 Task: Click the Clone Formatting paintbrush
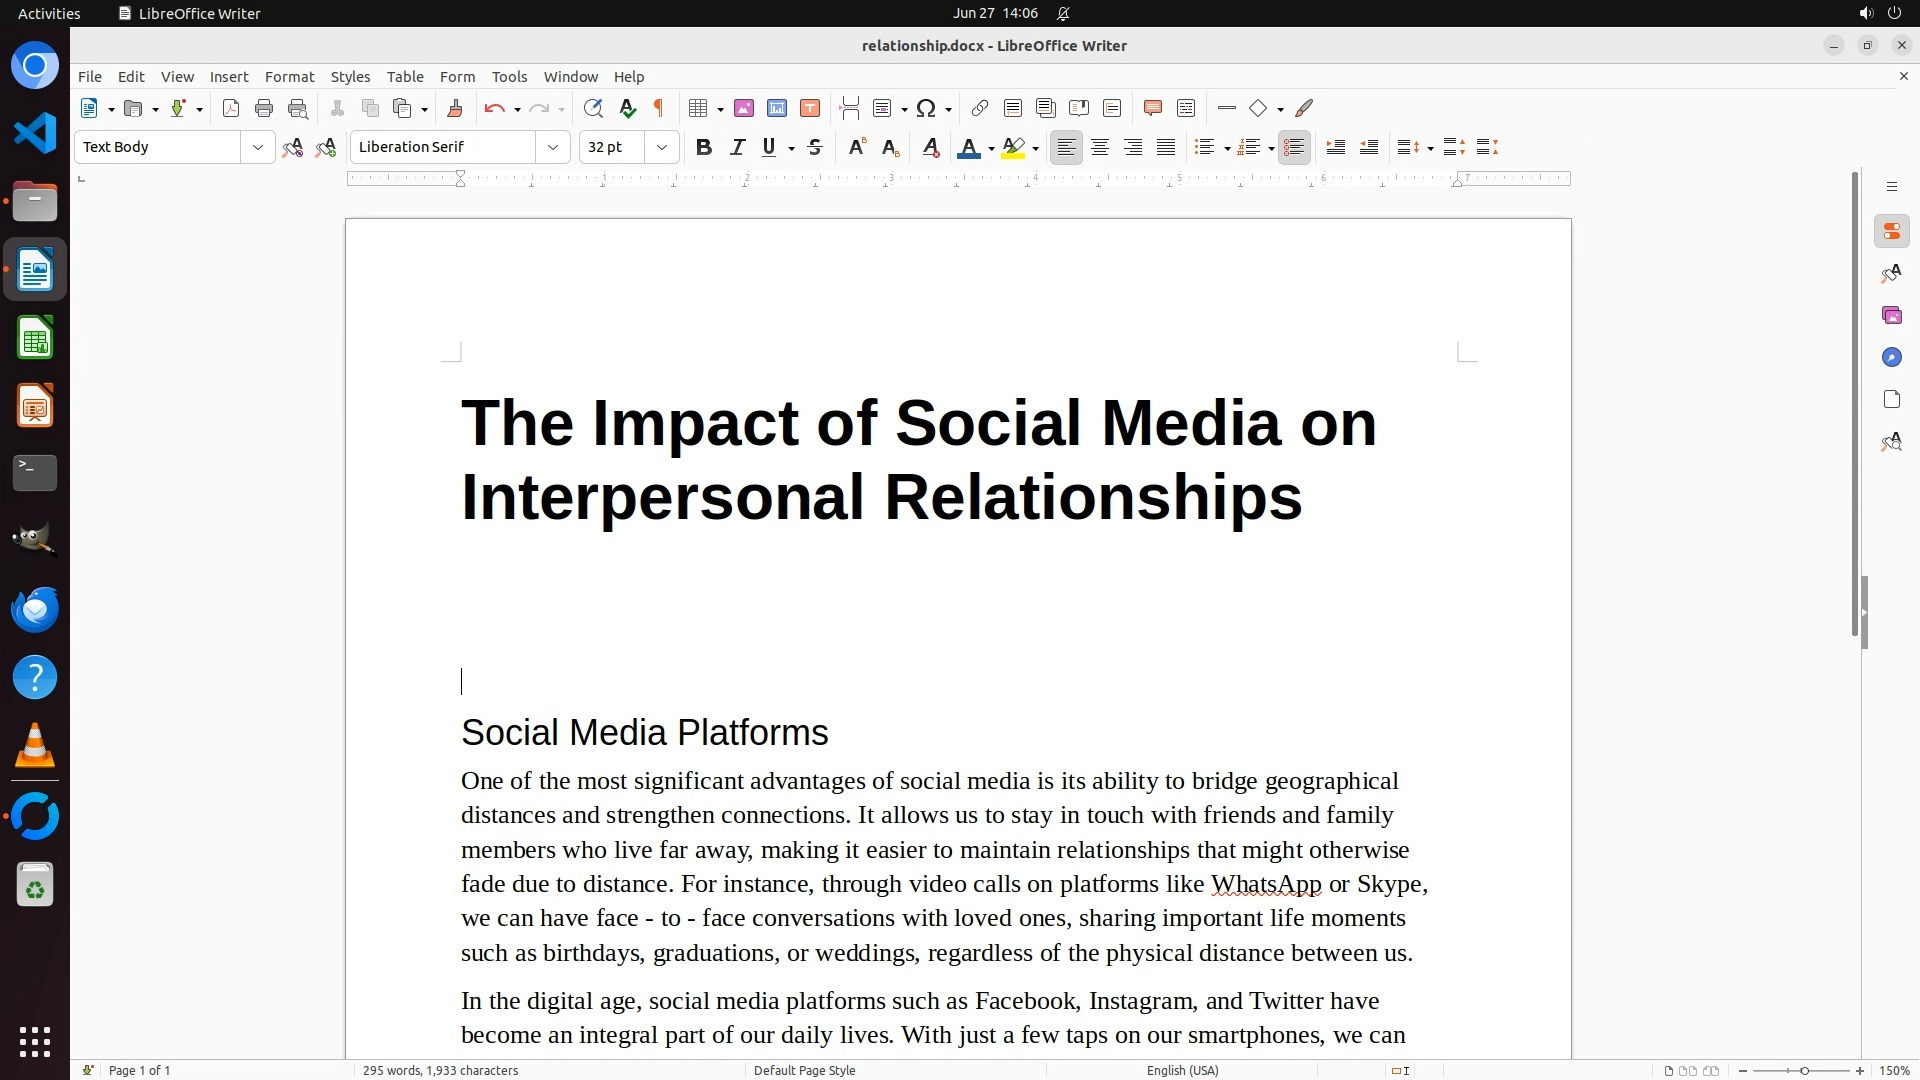[455, 108]
